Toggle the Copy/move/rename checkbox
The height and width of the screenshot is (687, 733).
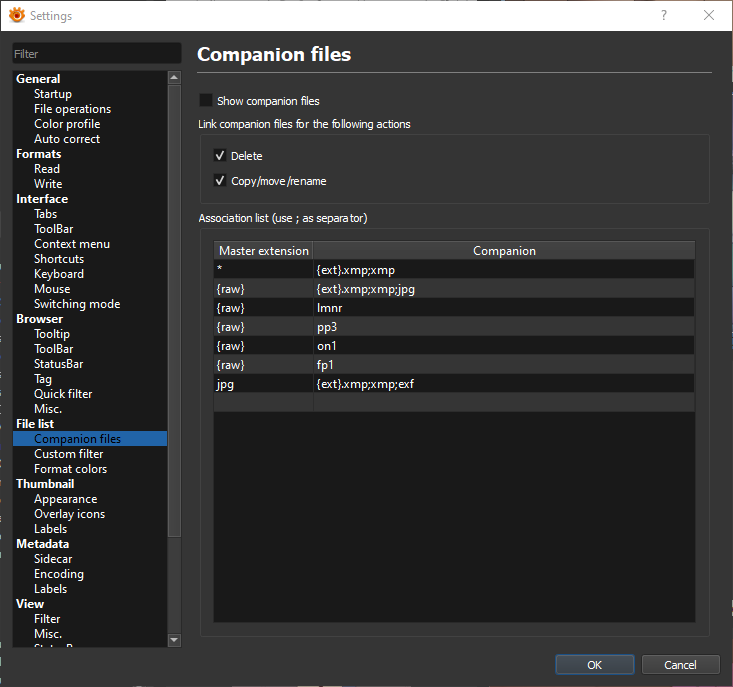[x=220, y=181]
